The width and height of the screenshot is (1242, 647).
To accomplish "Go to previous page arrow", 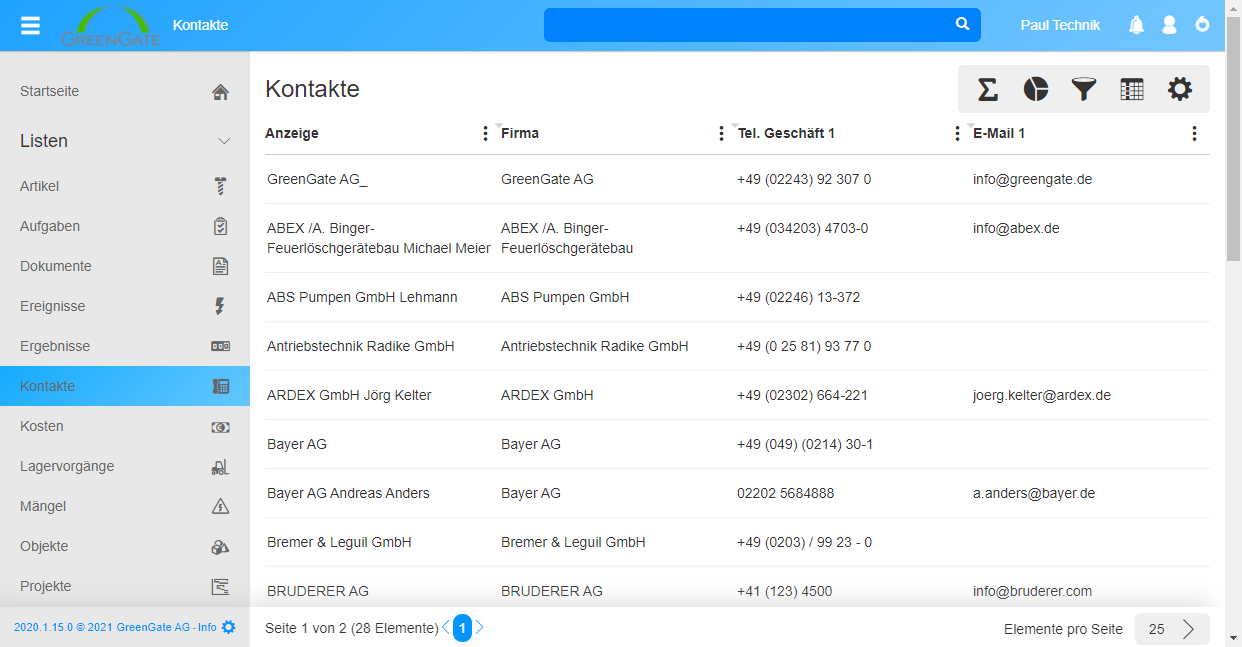I will click(446, 628).
